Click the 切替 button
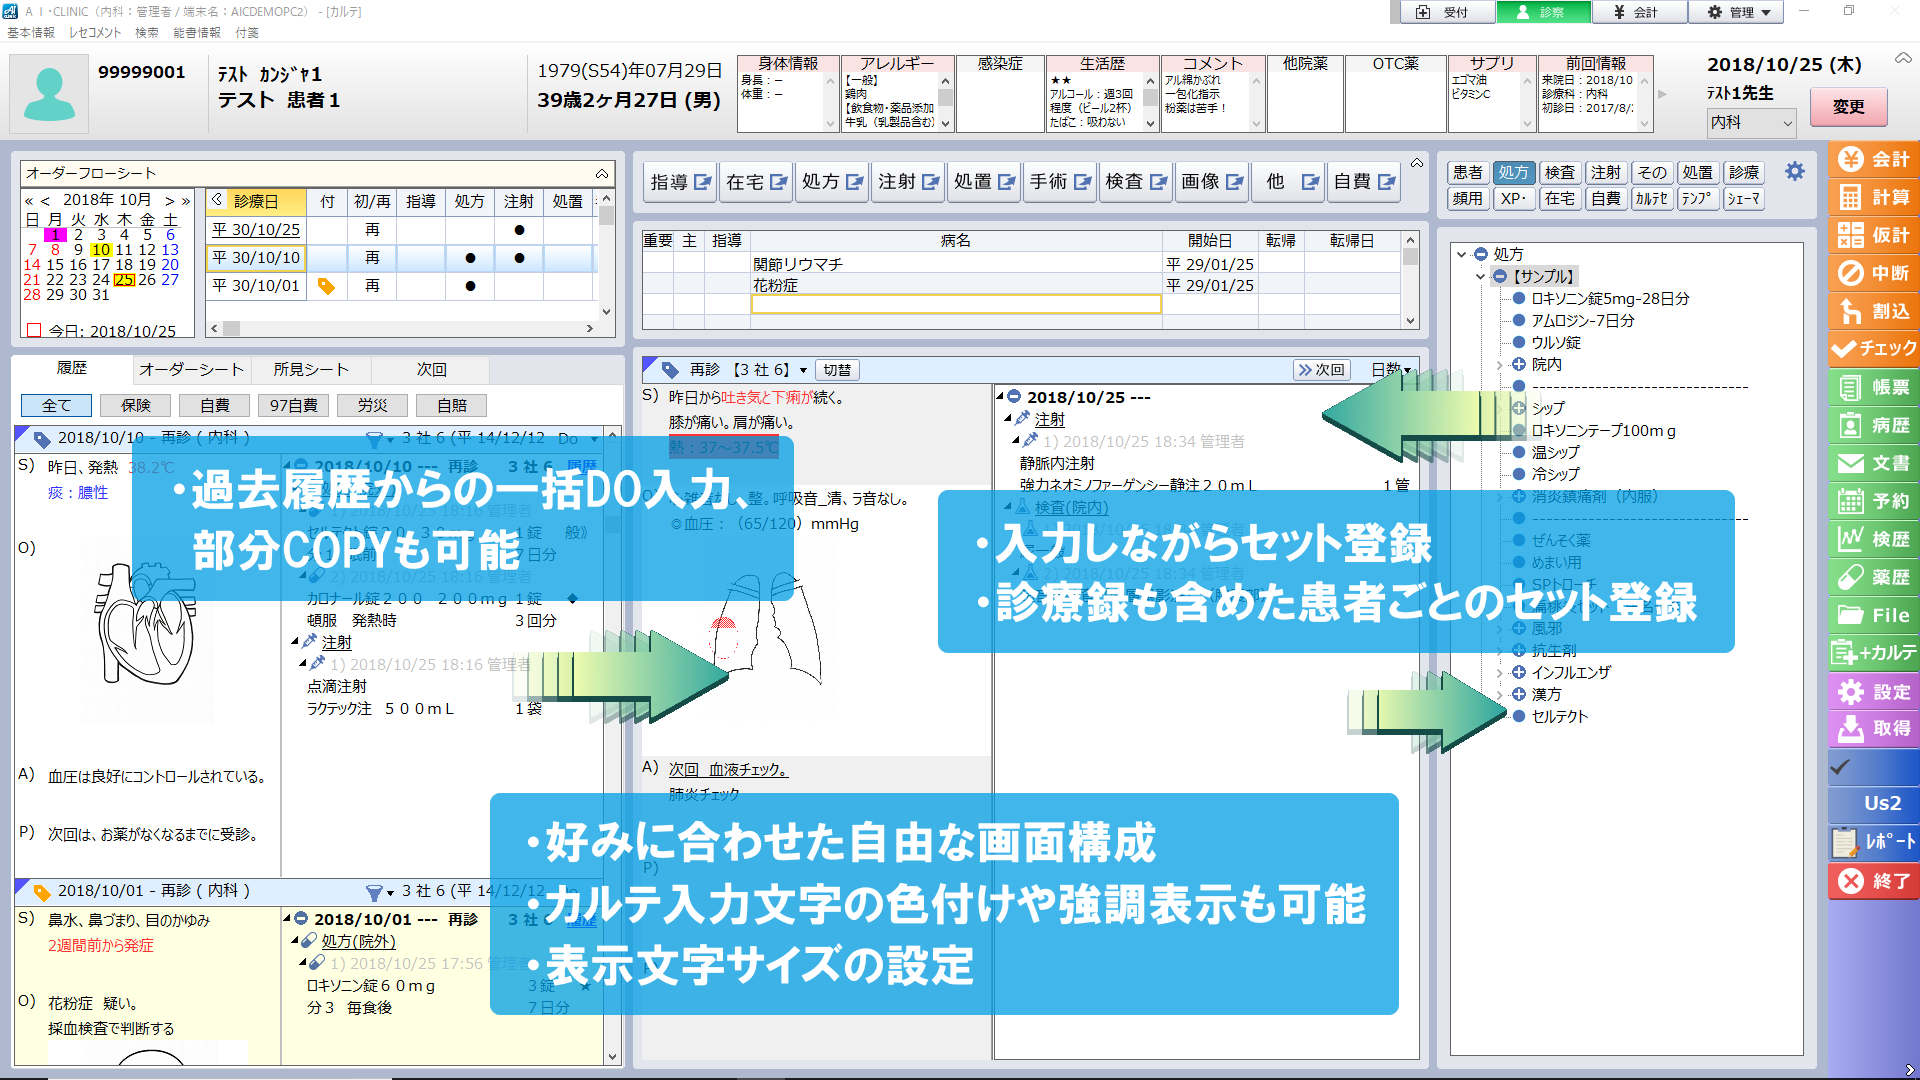 837,370
